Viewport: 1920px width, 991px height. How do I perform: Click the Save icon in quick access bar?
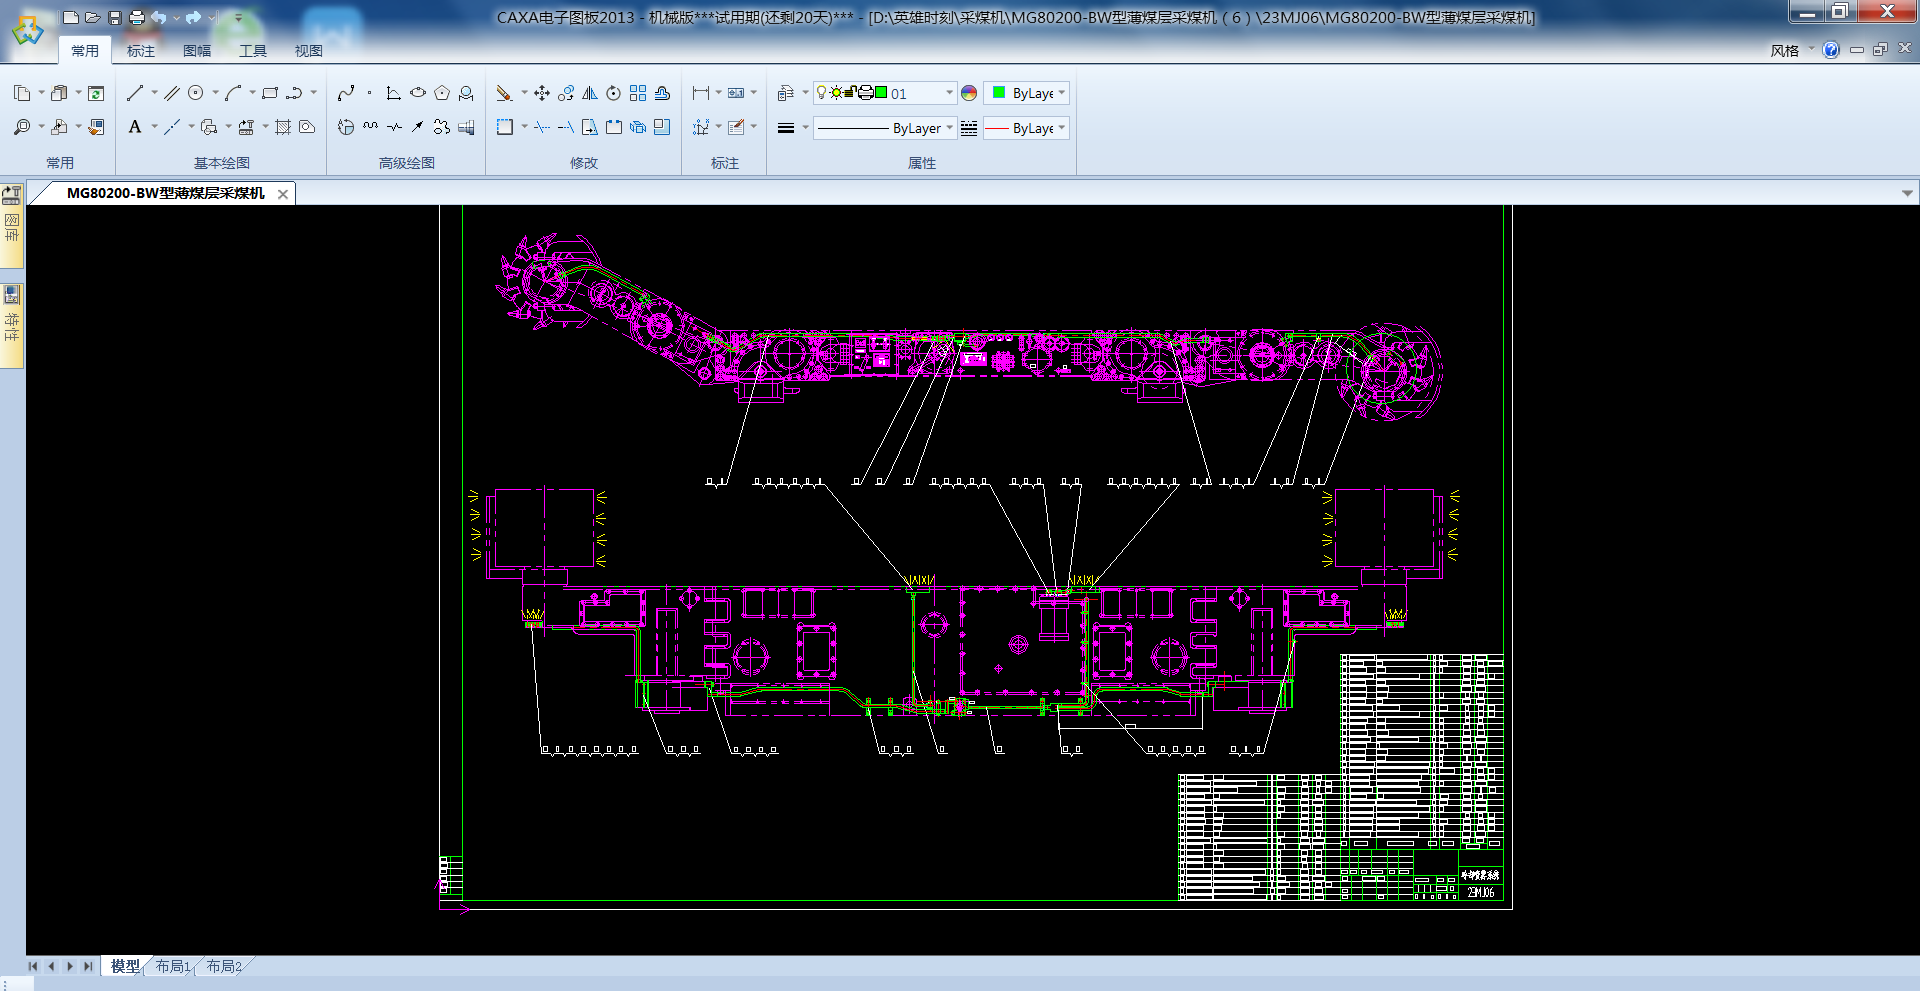tap(115, 17)
